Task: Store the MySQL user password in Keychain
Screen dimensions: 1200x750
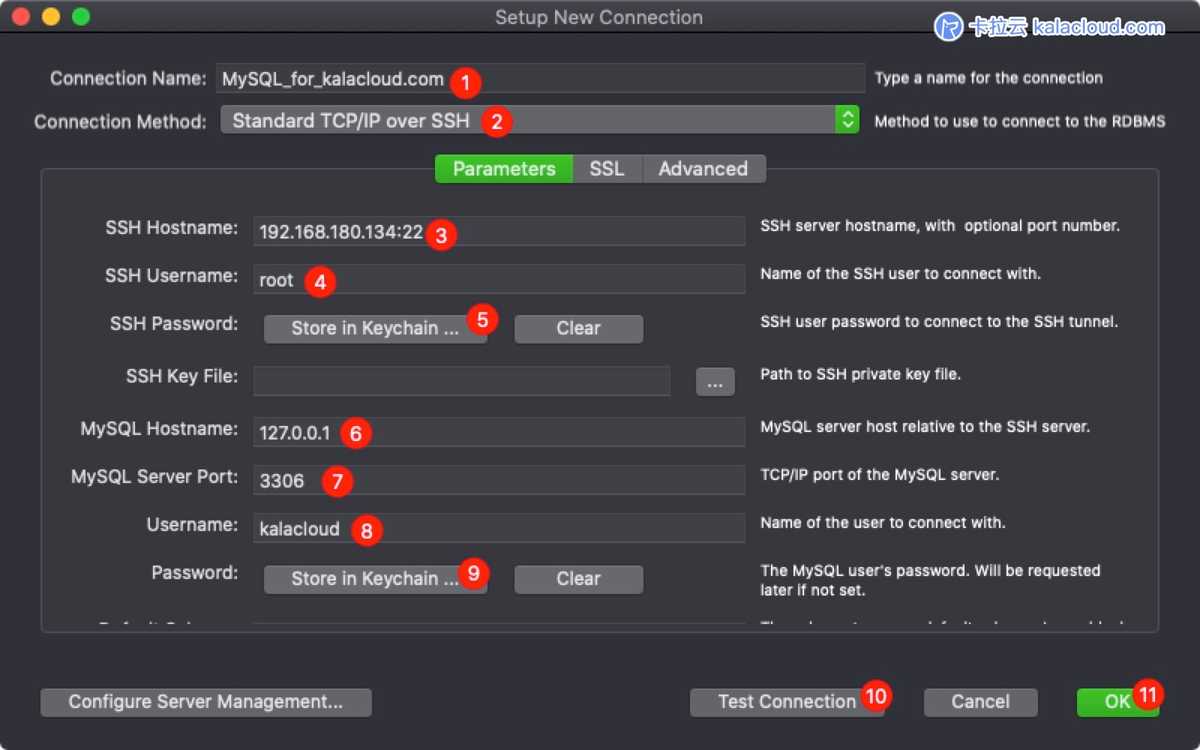Action: tap(370, 578)
